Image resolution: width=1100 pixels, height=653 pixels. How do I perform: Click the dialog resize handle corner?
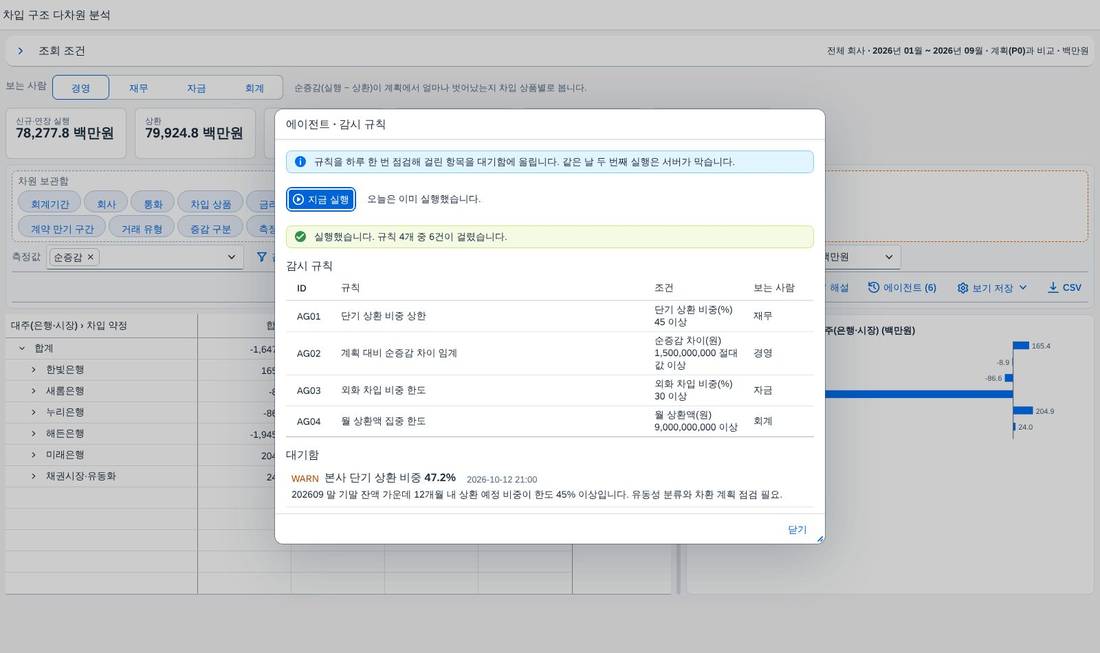coord(820,539)
